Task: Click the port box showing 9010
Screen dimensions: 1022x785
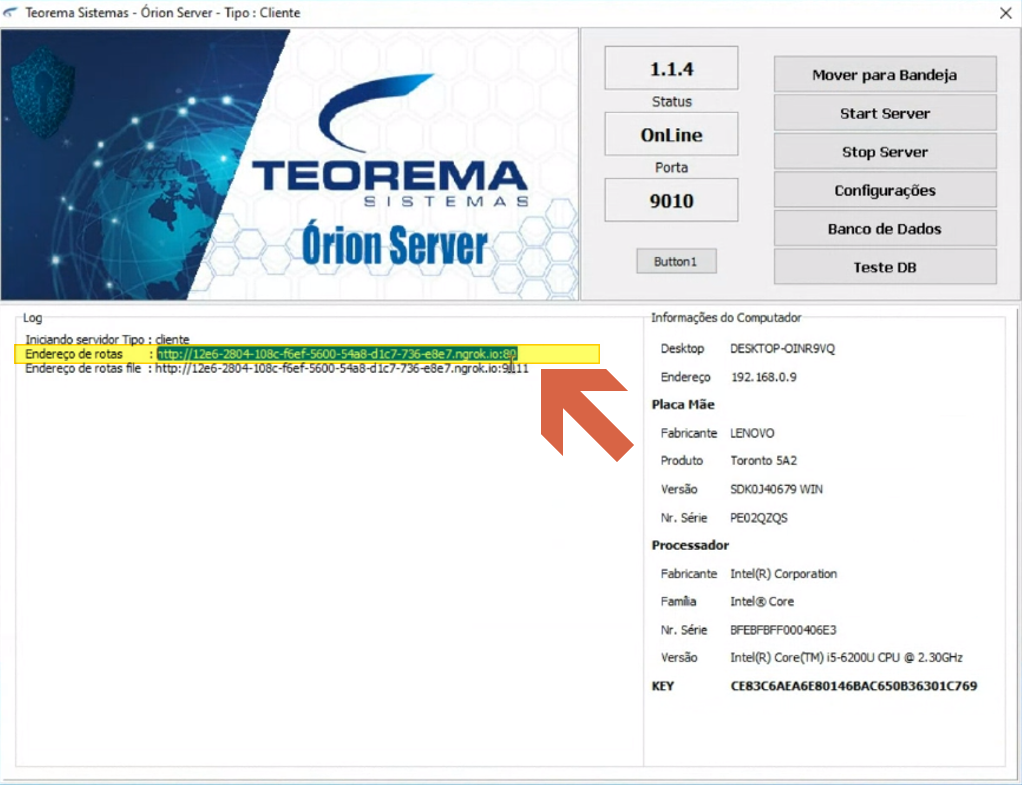Action: [x=671, y=200]
